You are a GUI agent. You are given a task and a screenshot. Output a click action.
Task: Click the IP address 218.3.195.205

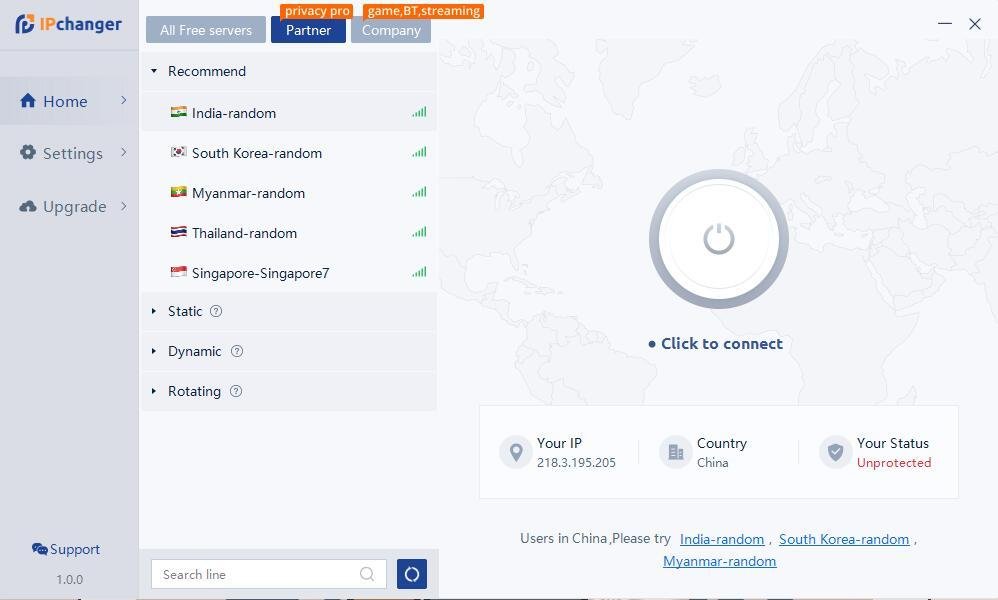pos(576,463)
